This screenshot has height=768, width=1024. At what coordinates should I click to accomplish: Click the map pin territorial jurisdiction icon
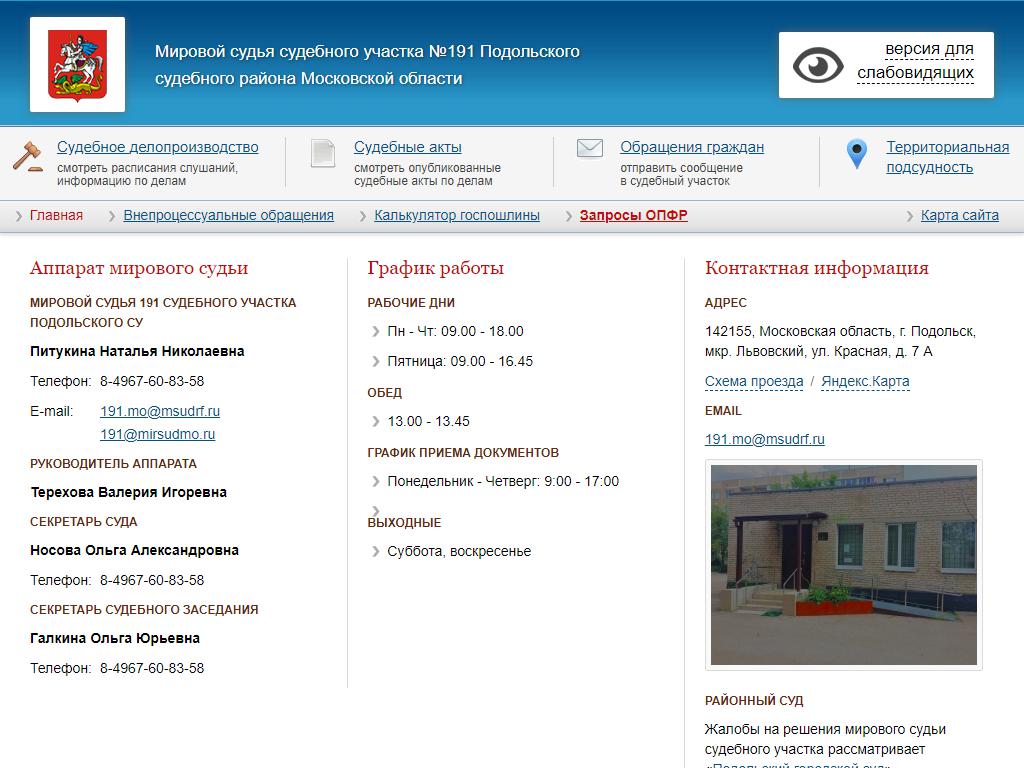(x=857, y=154)
